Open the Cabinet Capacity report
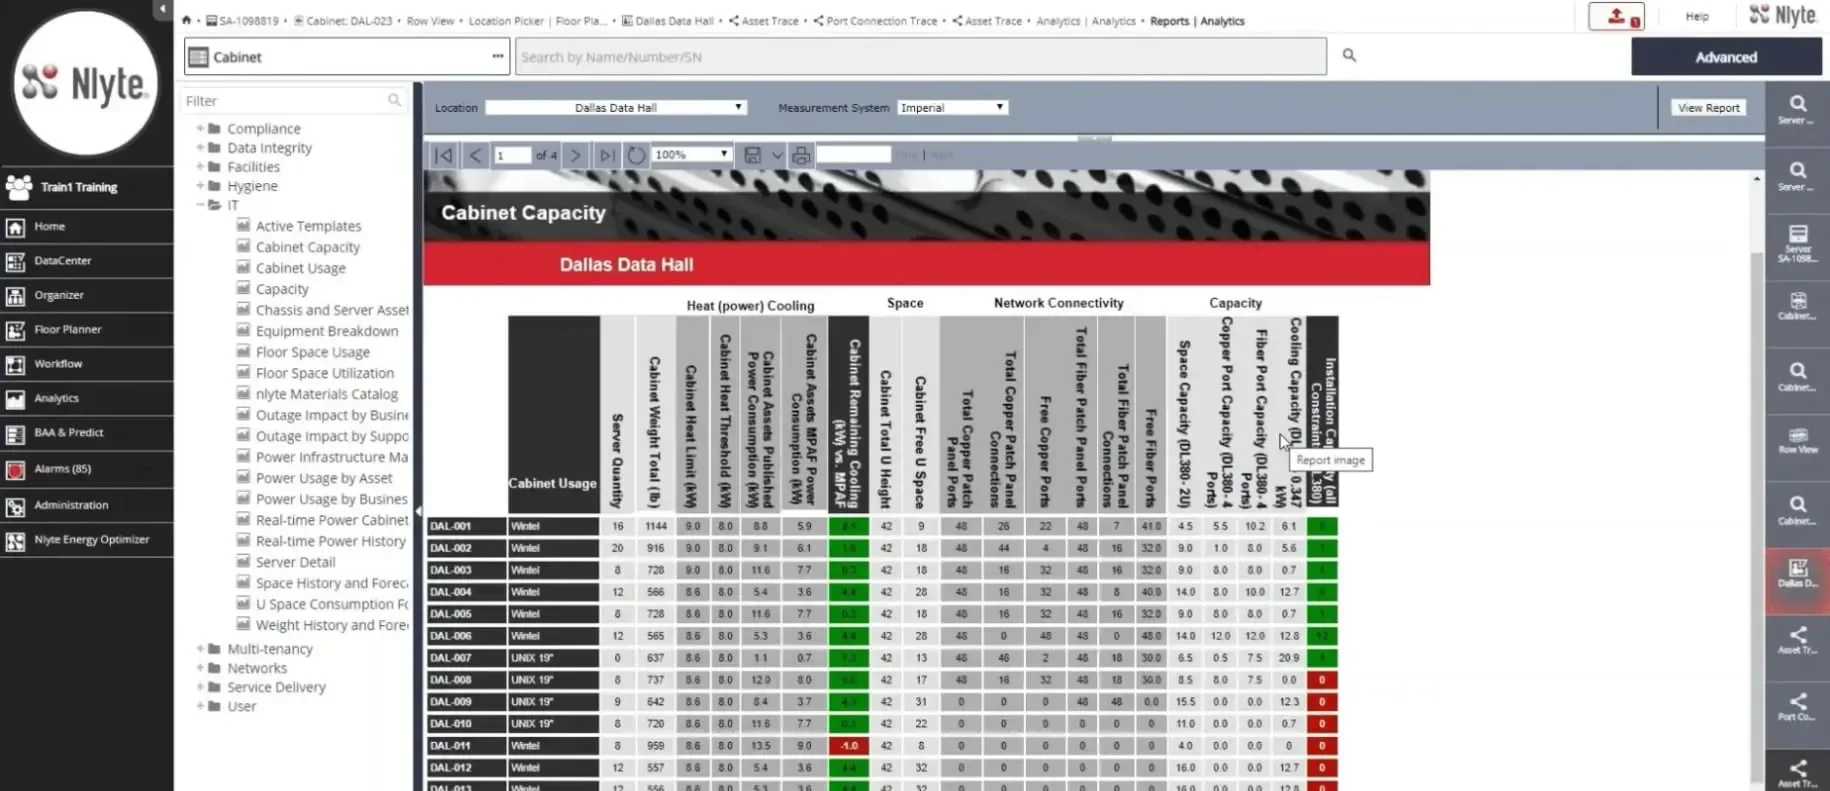Screen dimensions: 1830x791 307,247
